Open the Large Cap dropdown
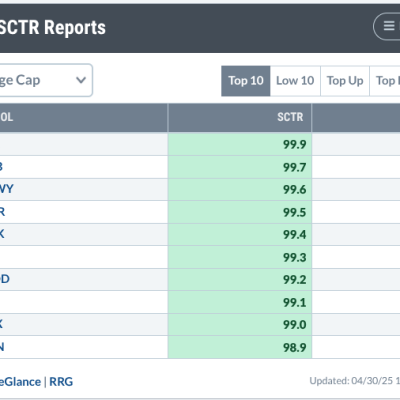This screenshot has height=400, width=400. [46, 80]
